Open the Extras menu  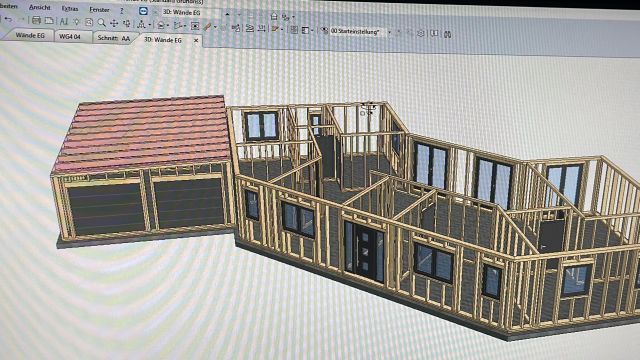pyautogui.click(x=70, y=8)
